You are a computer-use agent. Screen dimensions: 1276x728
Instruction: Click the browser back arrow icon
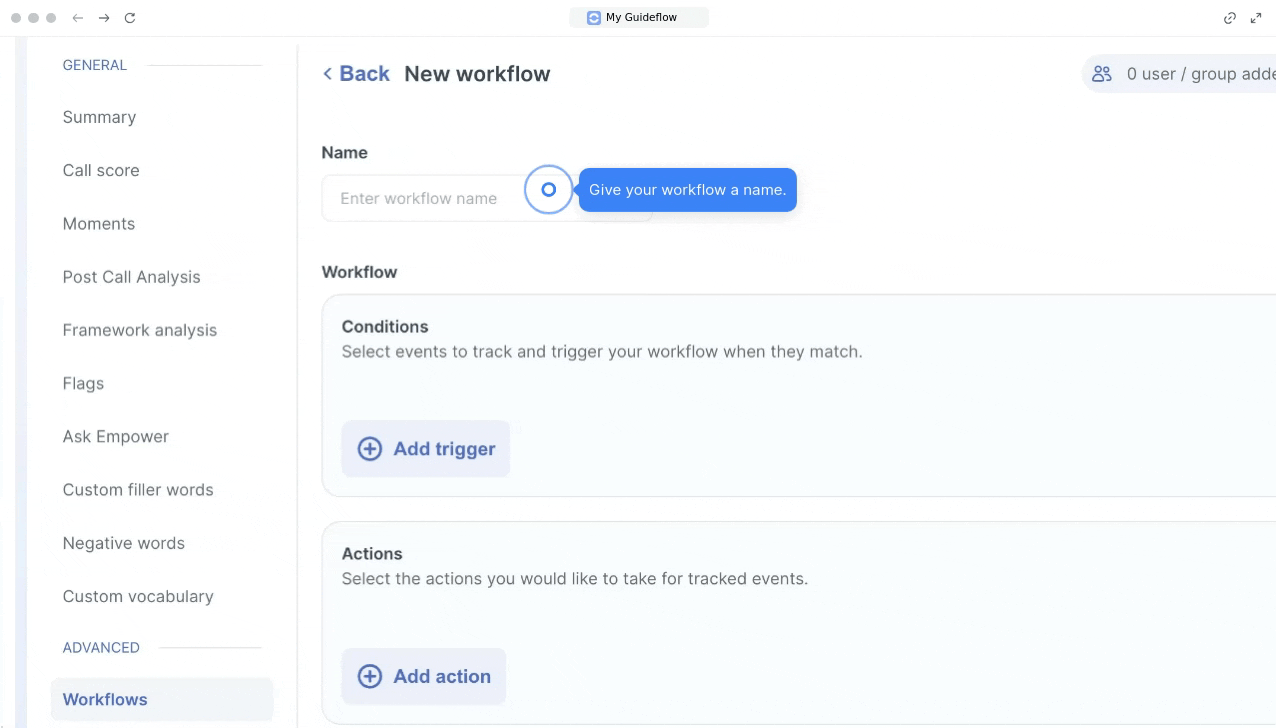[78, 18]
